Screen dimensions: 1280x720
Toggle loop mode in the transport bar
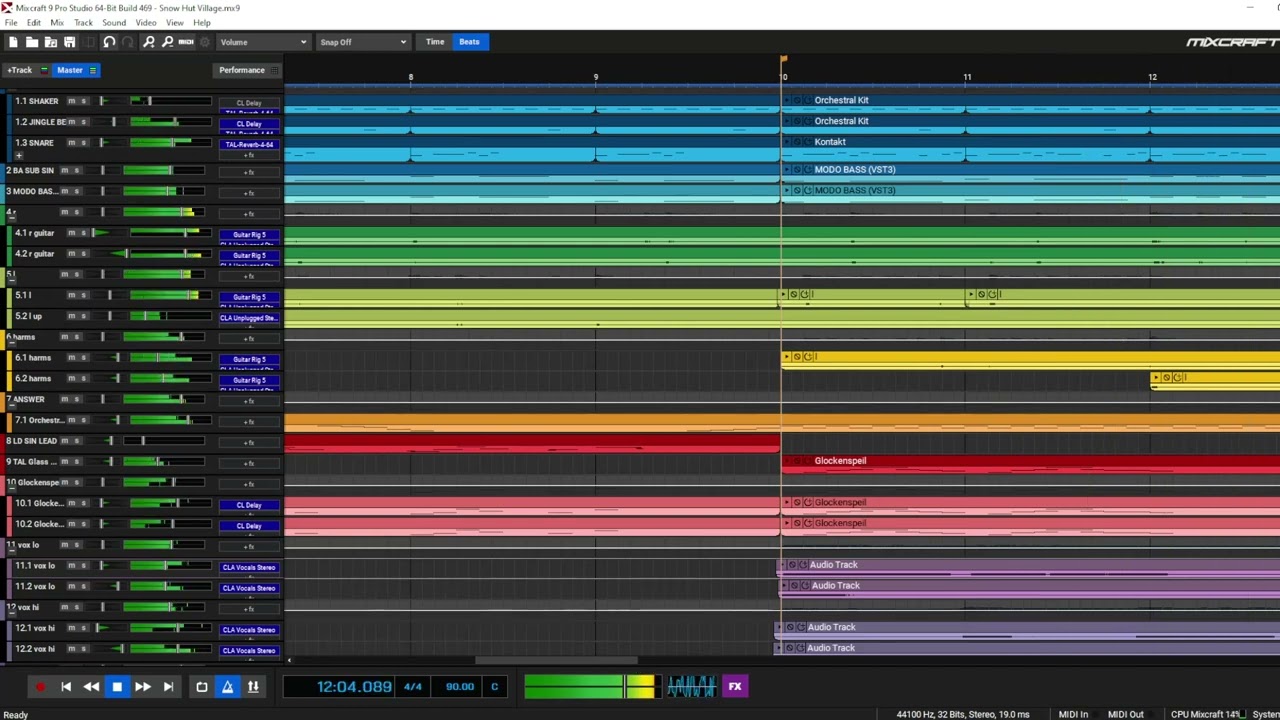(202, 687)
